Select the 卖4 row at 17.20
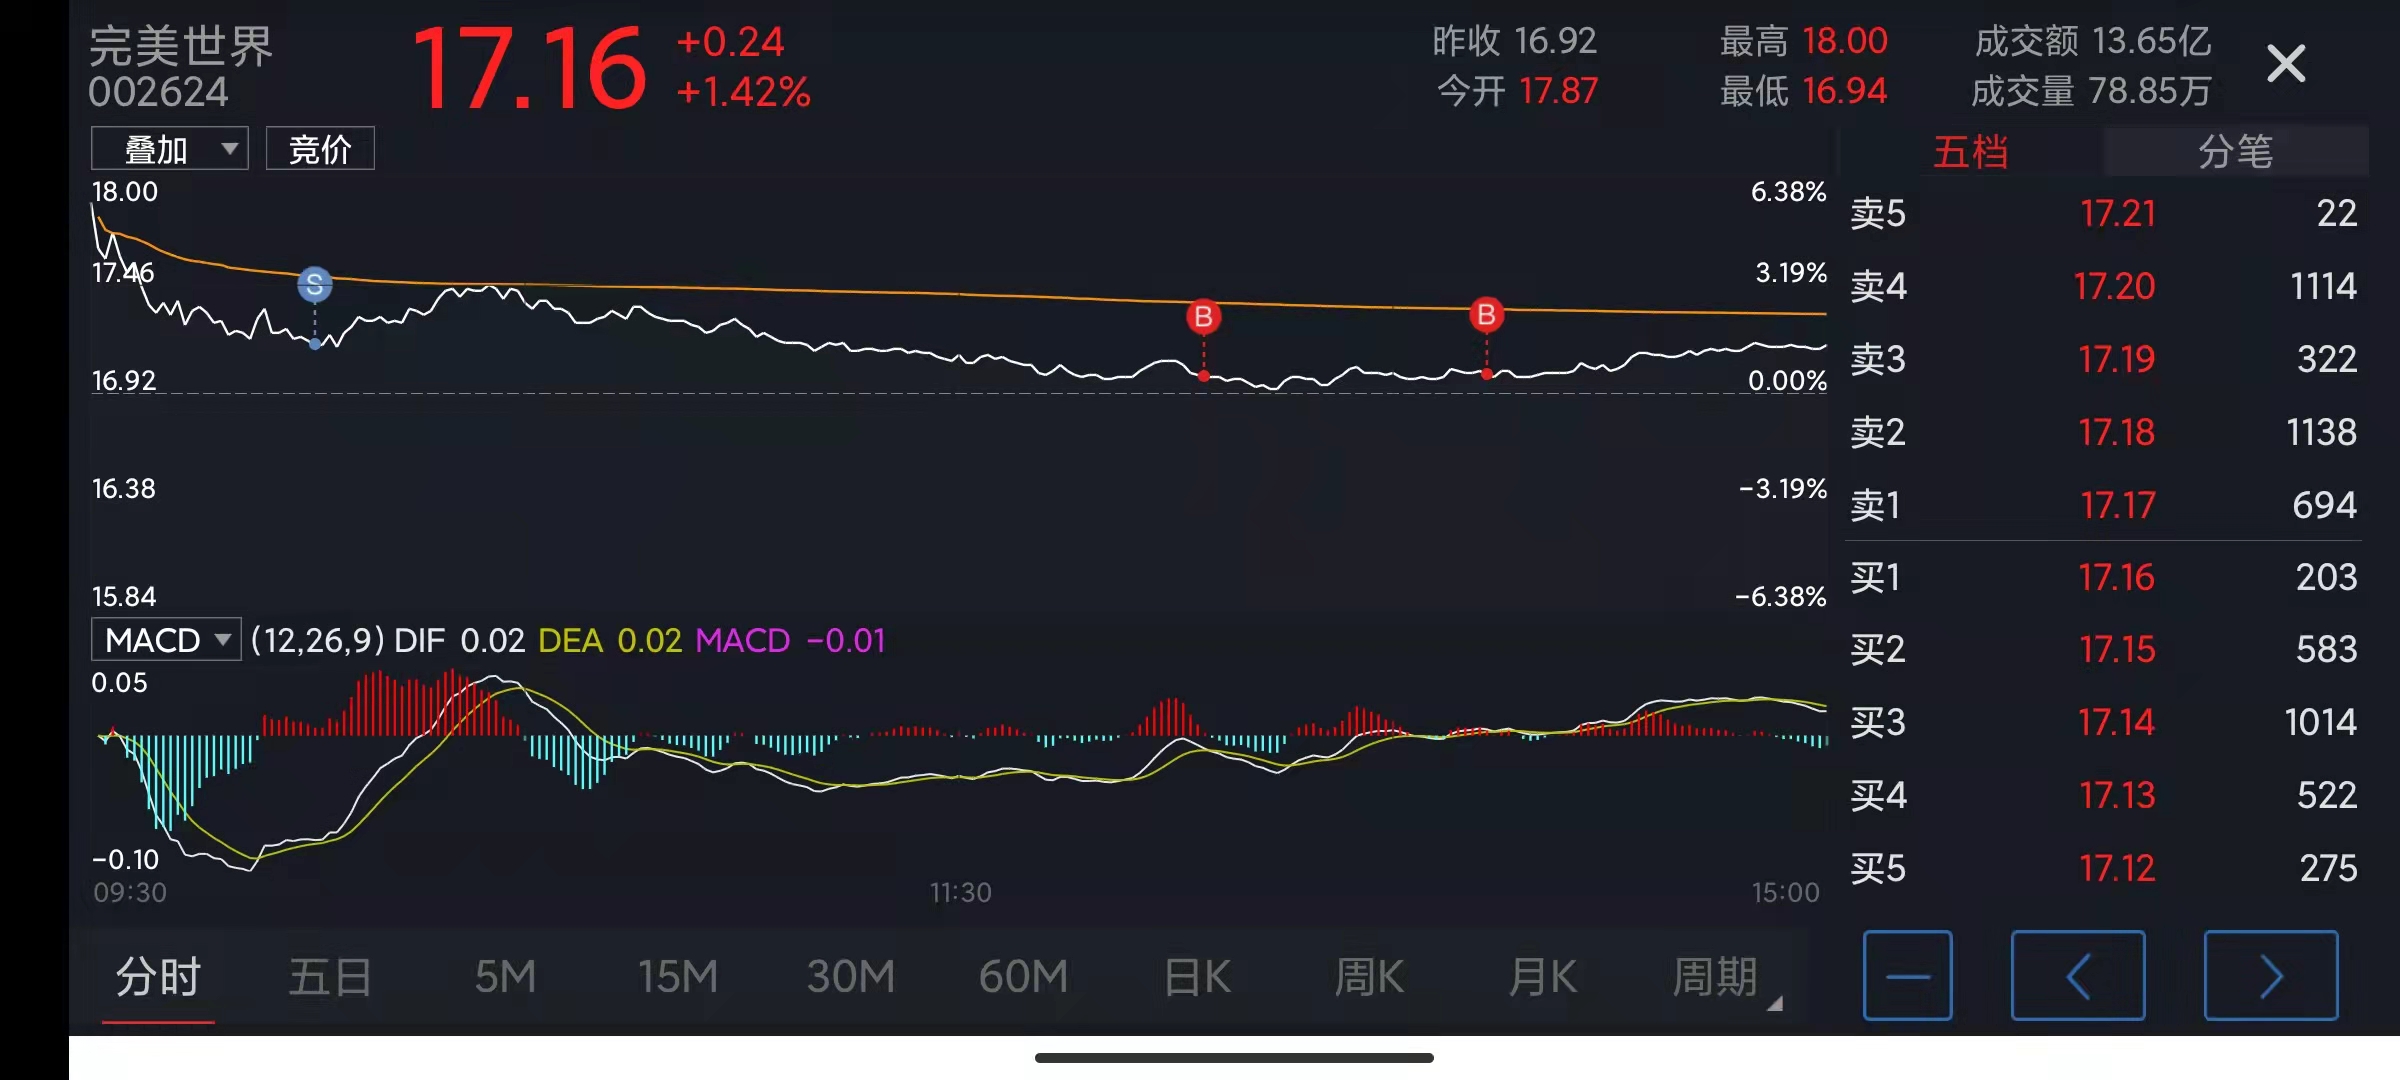 2103,286
